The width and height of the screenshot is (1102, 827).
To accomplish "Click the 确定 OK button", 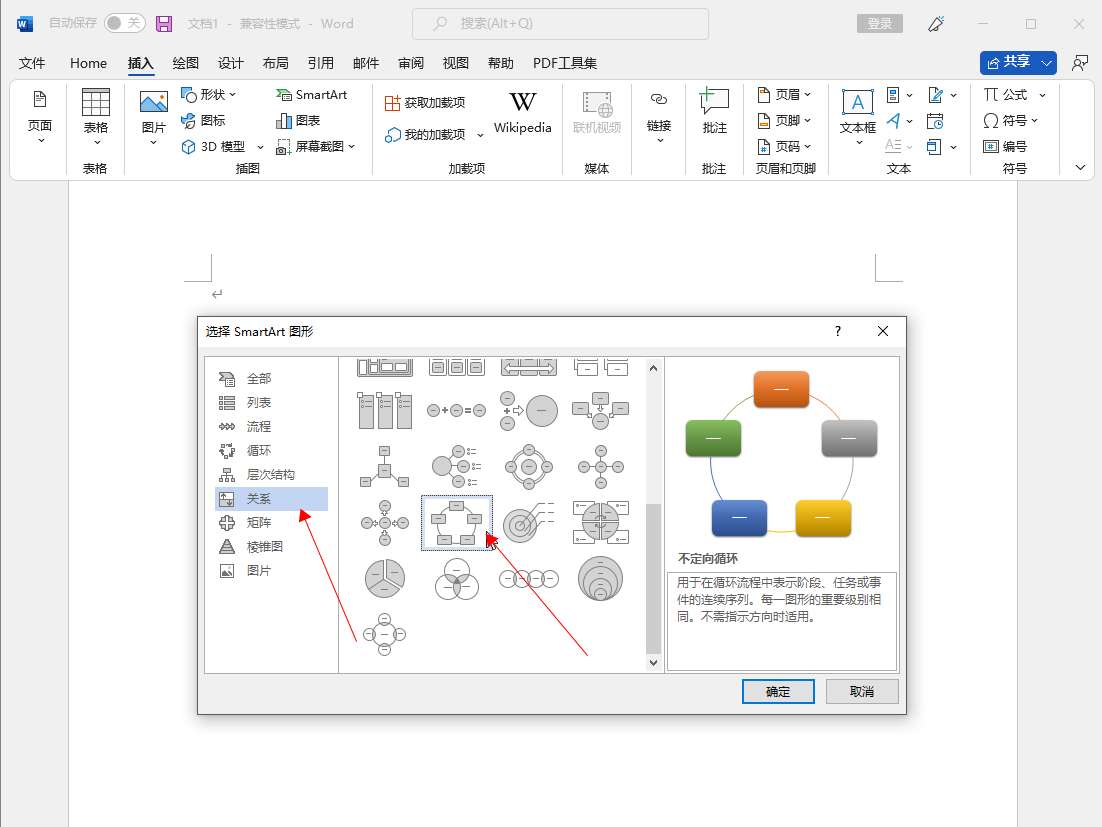I will pos(778,691).
